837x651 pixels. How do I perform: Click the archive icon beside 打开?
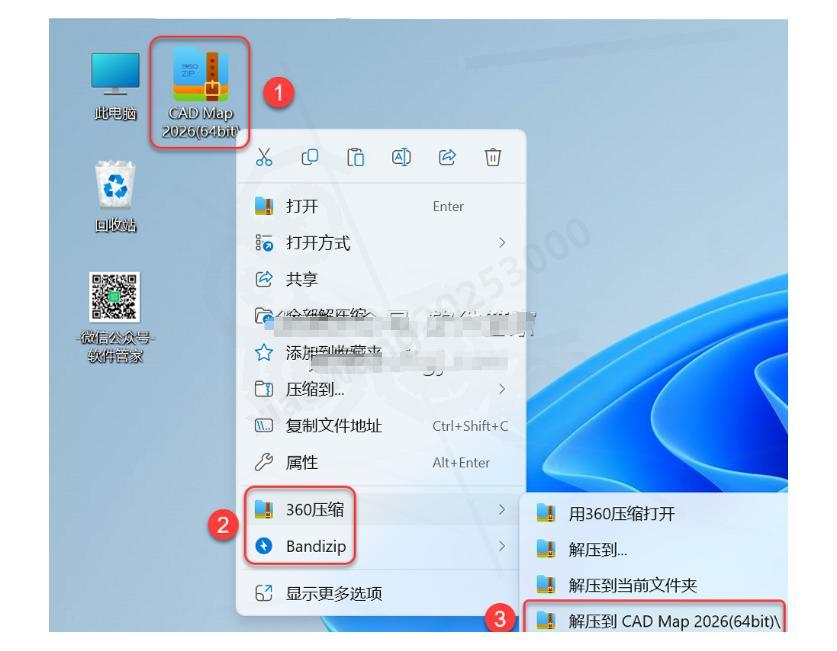[264, 206]
